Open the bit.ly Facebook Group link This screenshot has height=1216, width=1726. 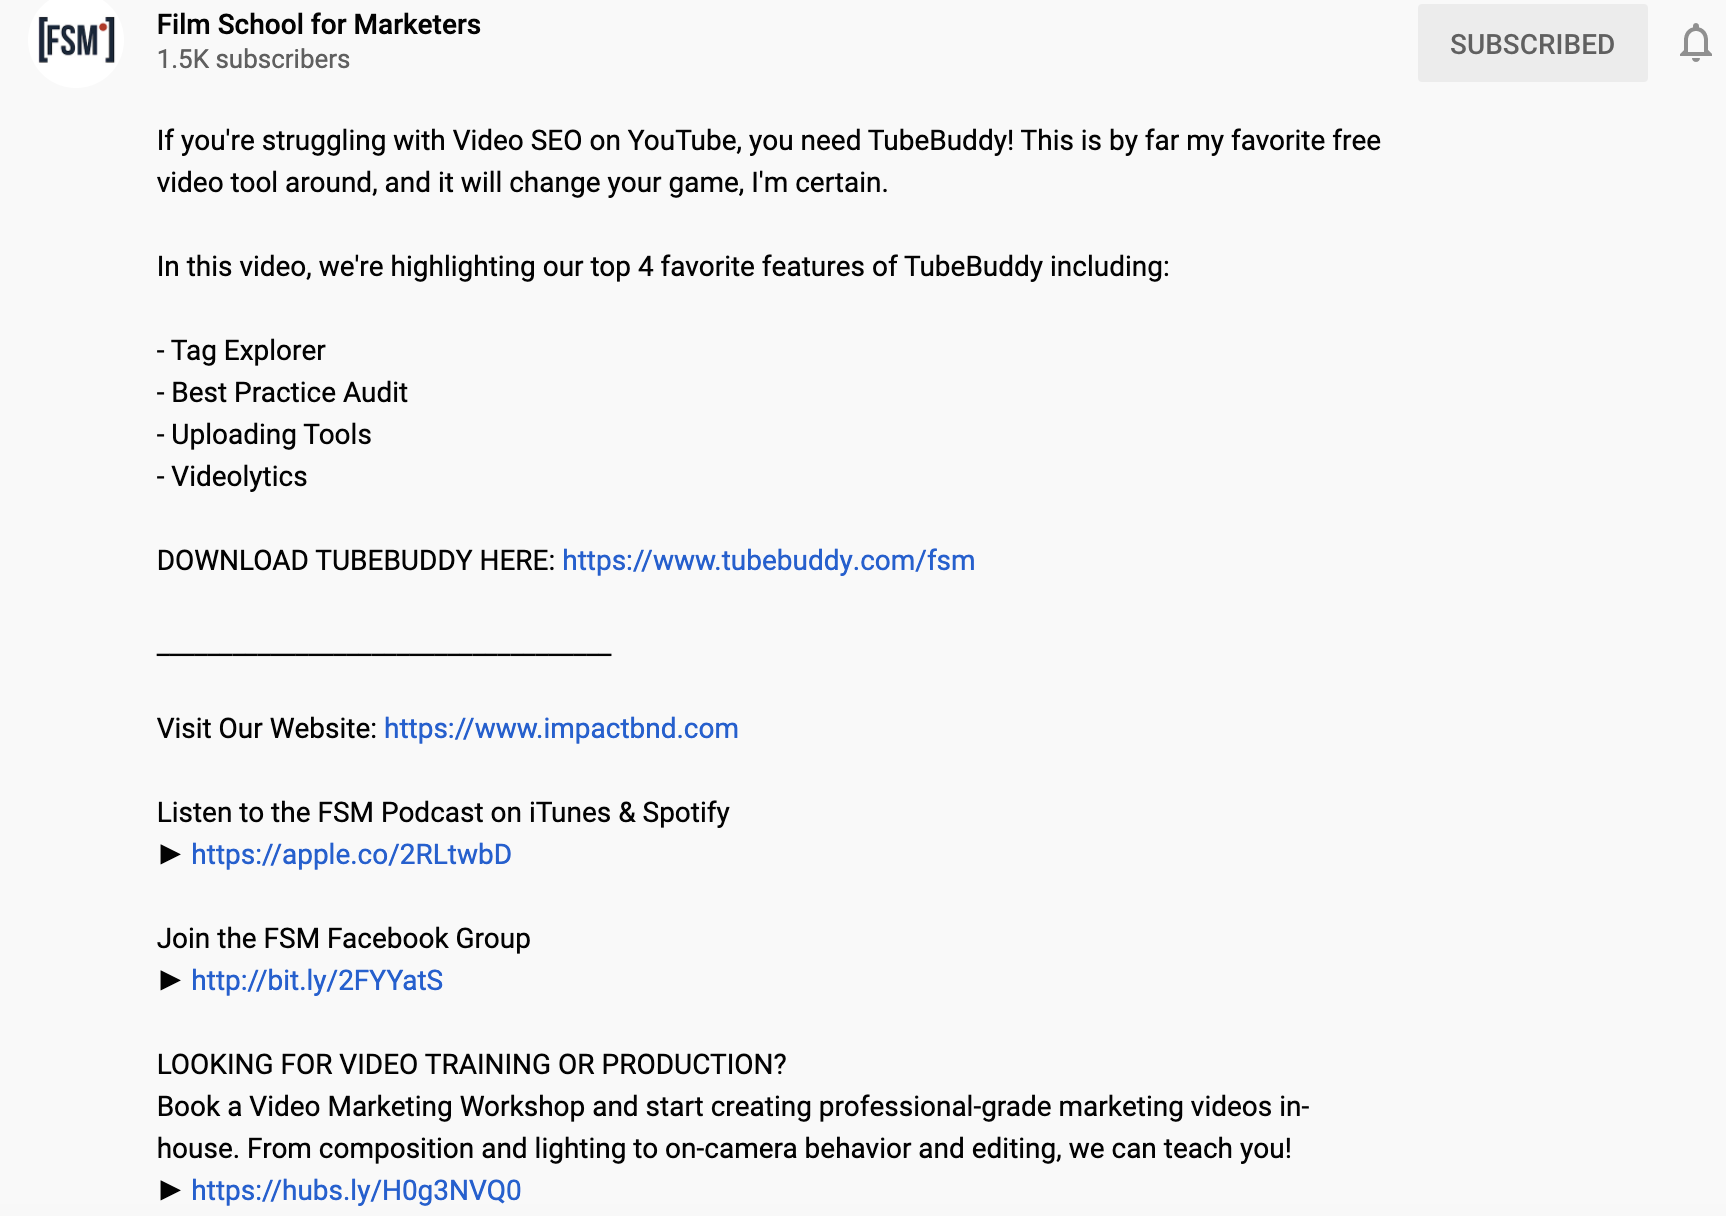pos(317,980)
